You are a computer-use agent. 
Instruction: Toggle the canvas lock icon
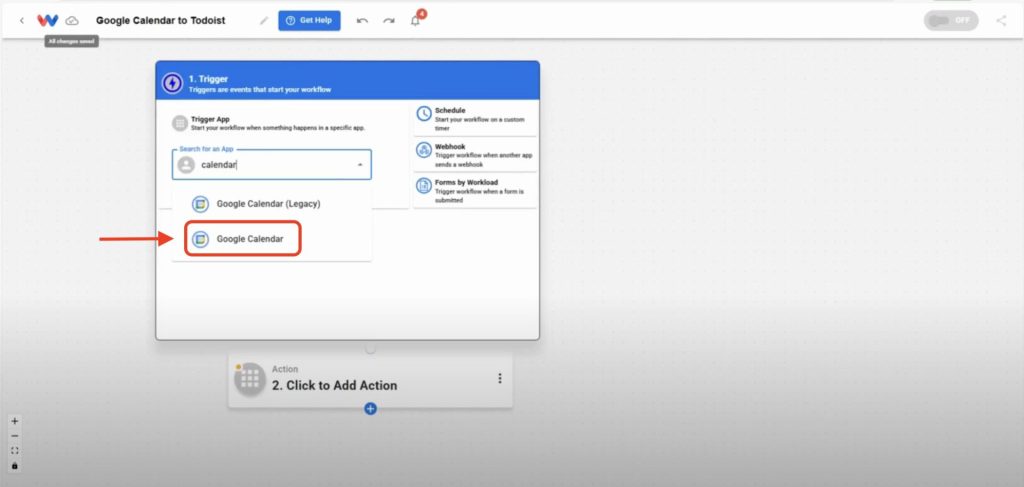15,466
